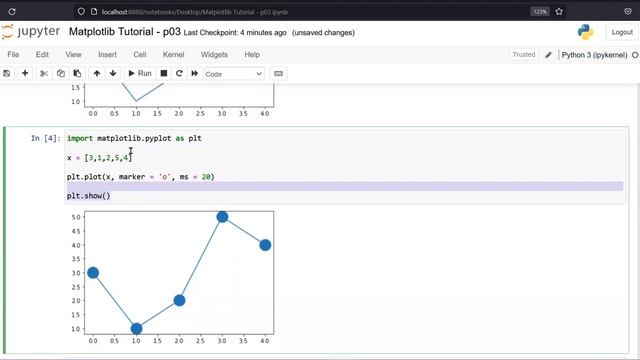Log out with the Logout button

tap(622, 32)
